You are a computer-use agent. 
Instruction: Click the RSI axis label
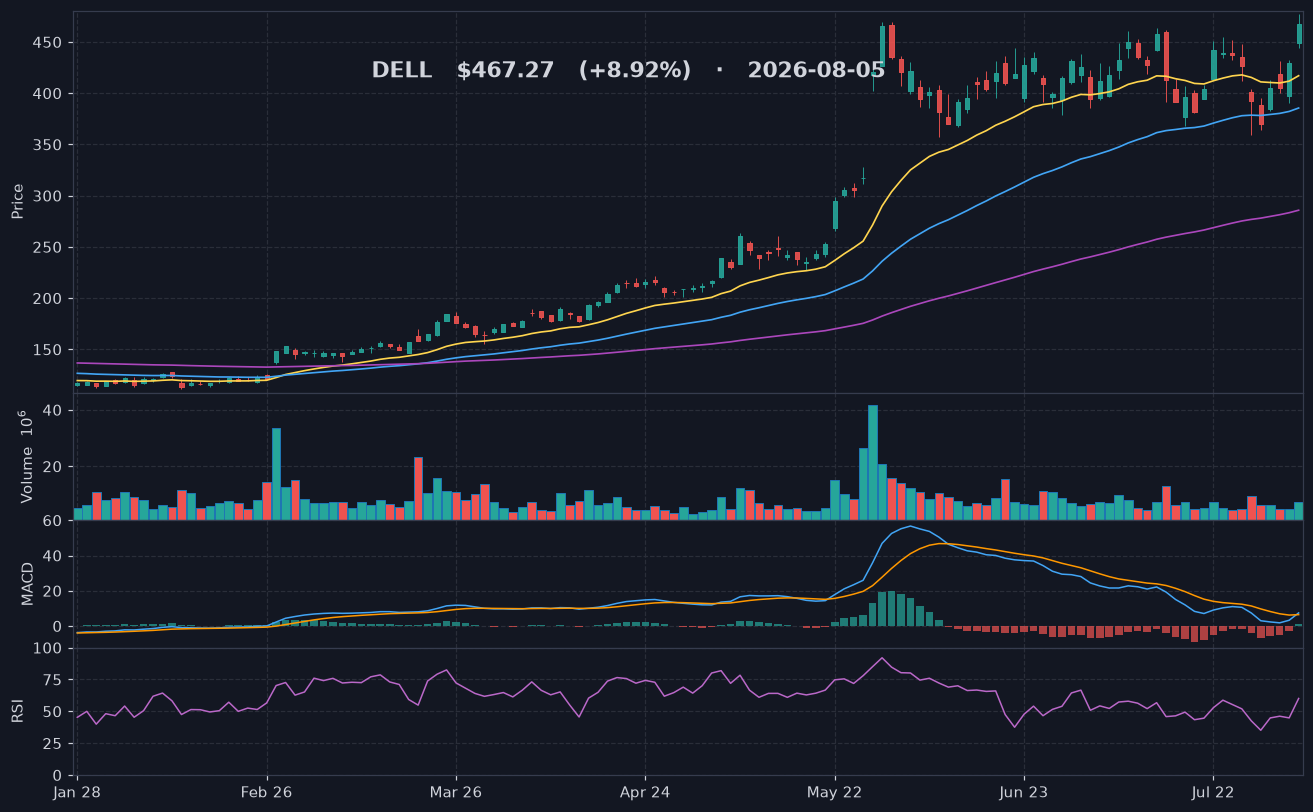pos(17,710)
